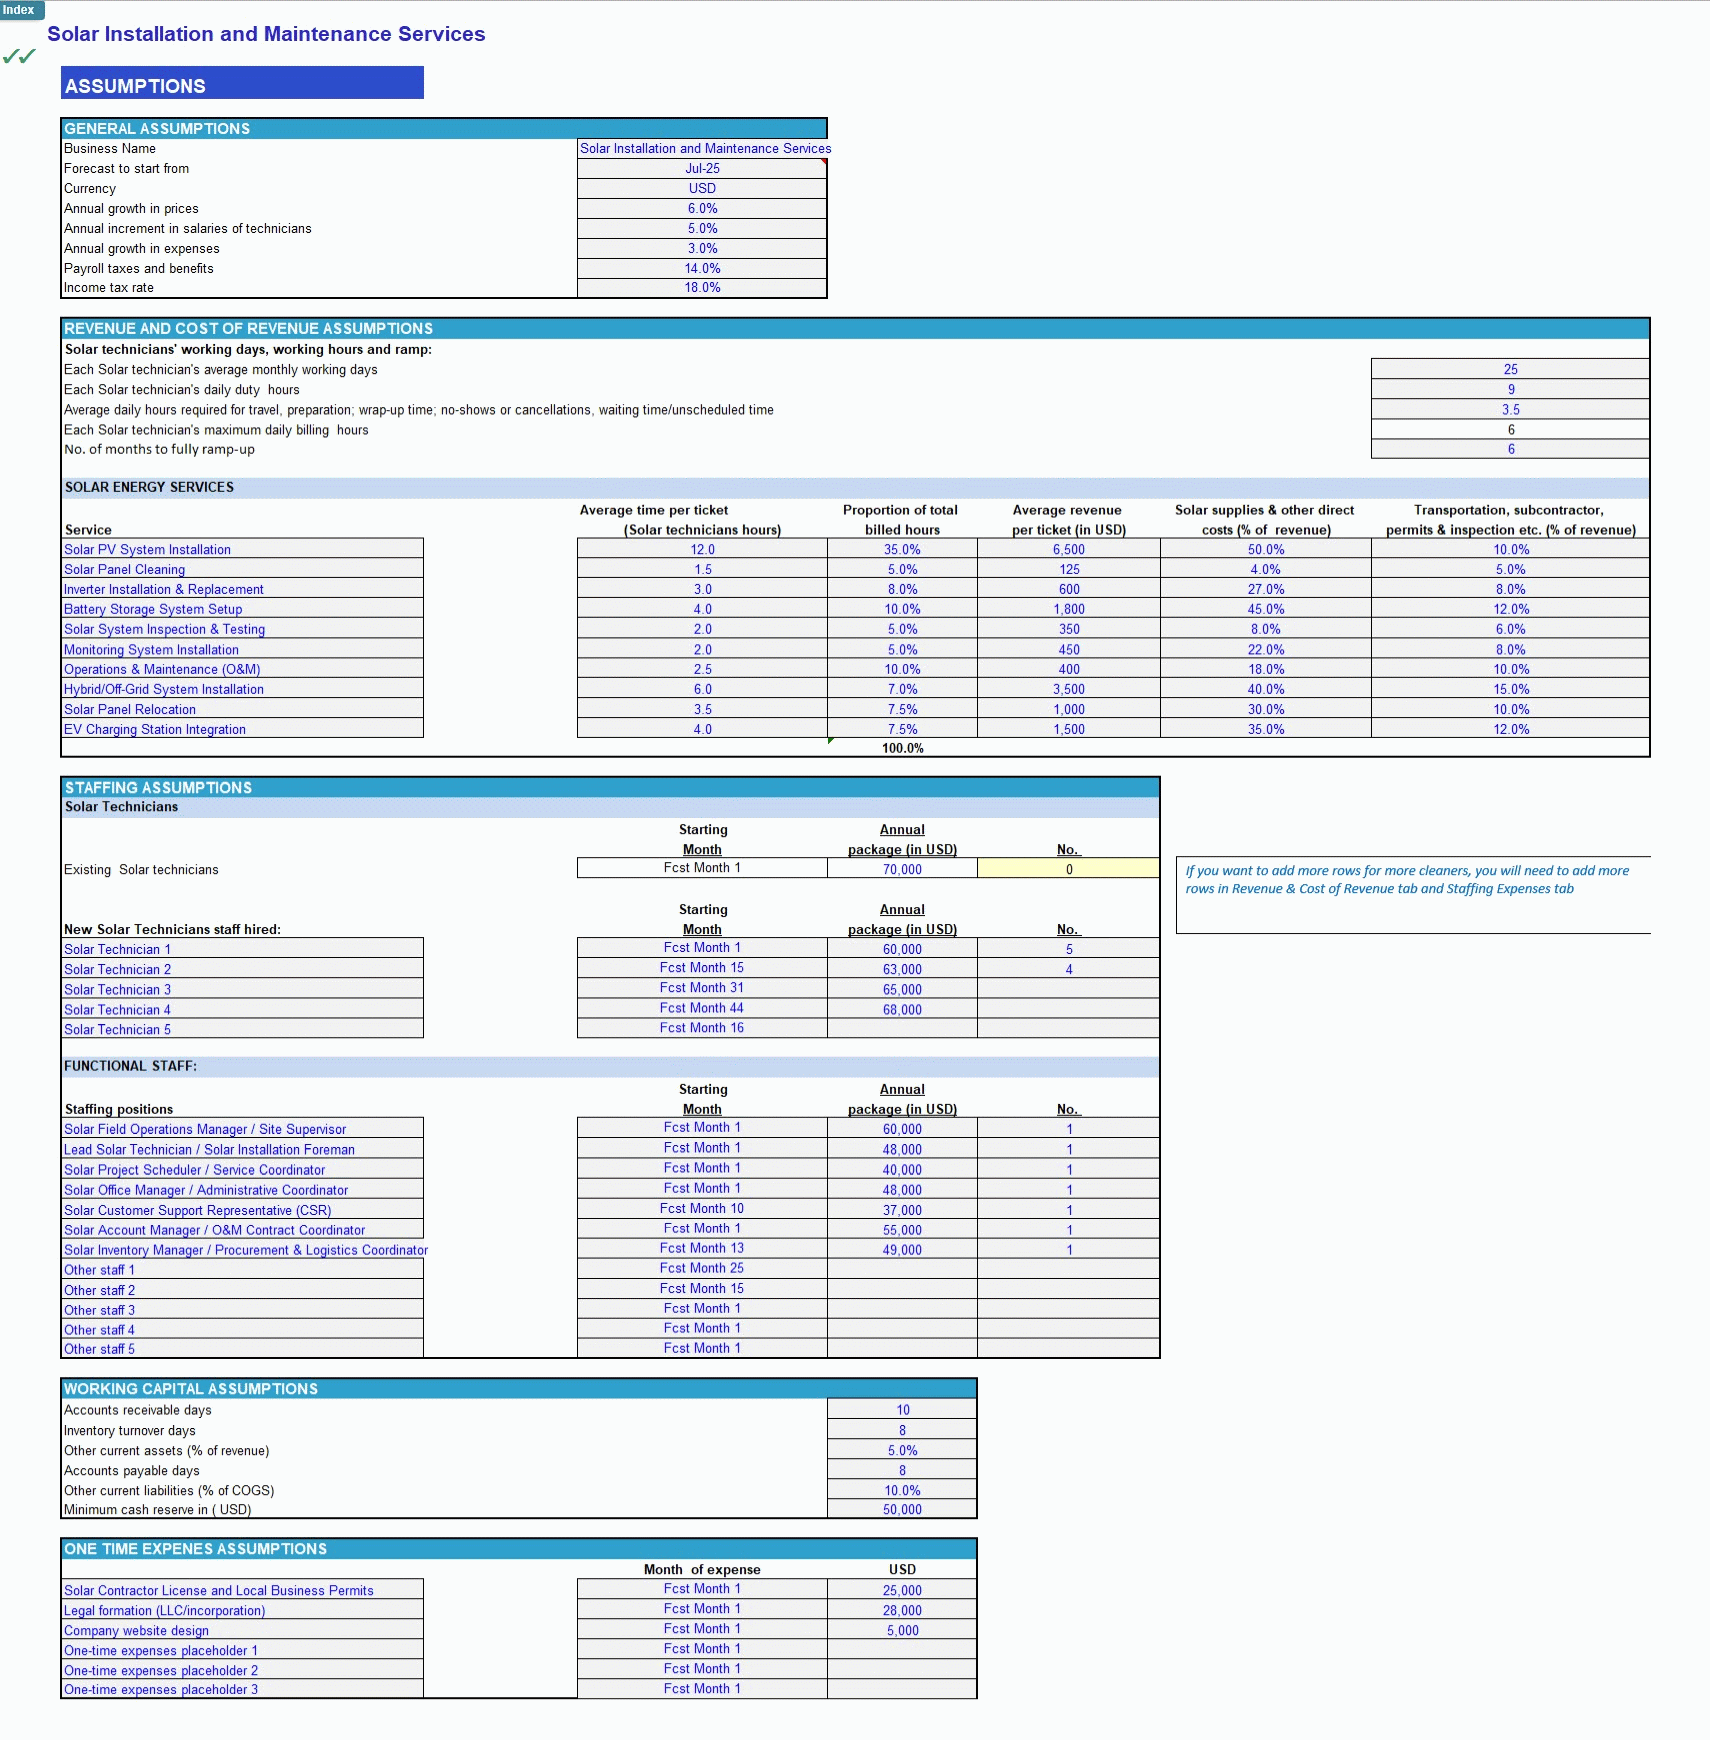Select Accounts receivable days value 10

(902, 1410)
